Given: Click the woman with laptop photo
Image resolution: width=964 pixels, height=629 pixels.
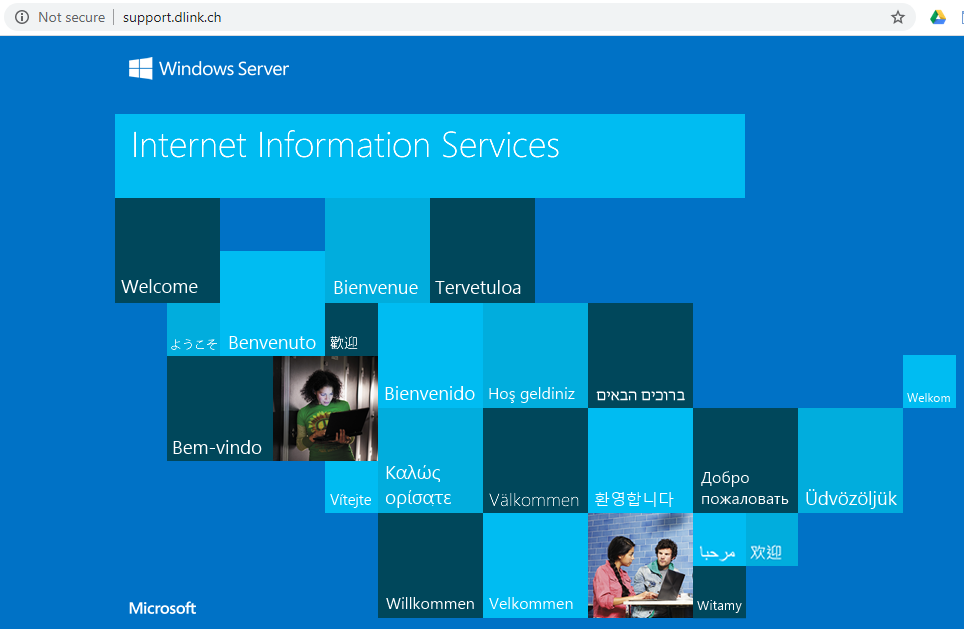Looking at the screenshot, I should [325, 408].
